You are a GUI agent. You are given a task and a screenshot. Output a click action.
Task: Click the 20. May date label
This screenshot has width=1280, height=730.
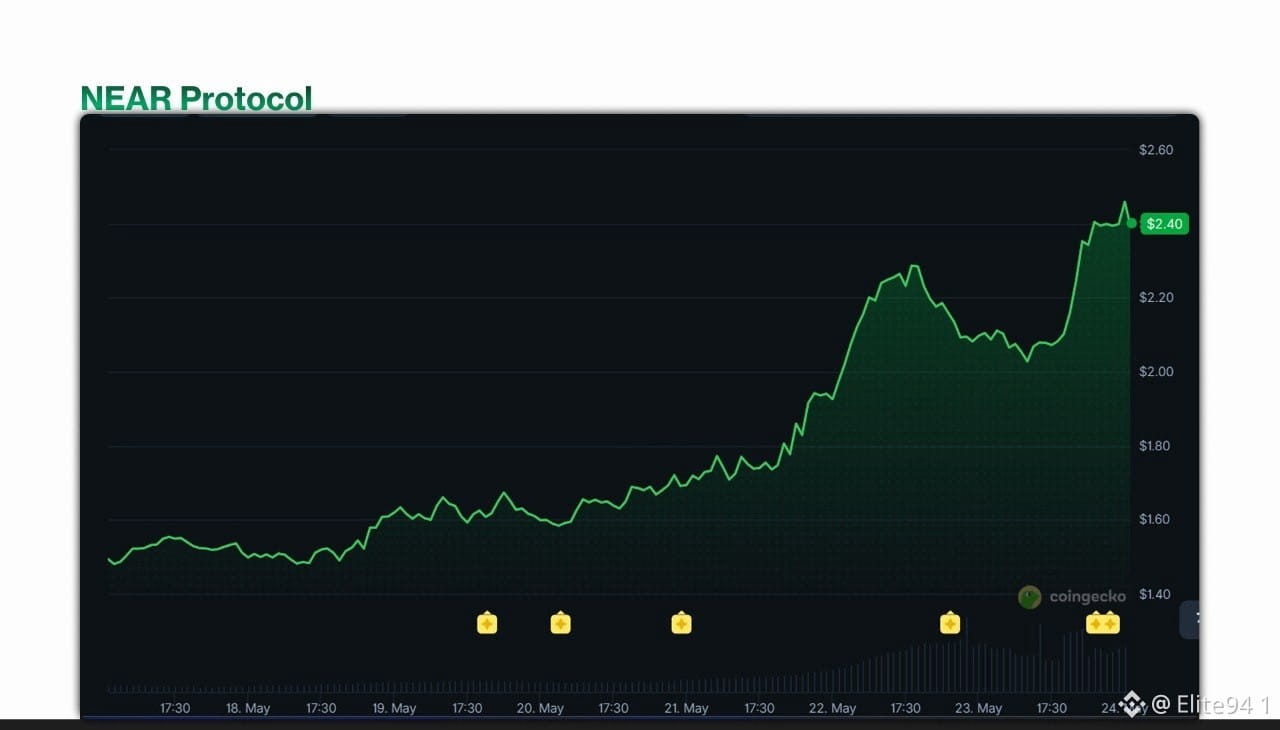coord(540,708)
